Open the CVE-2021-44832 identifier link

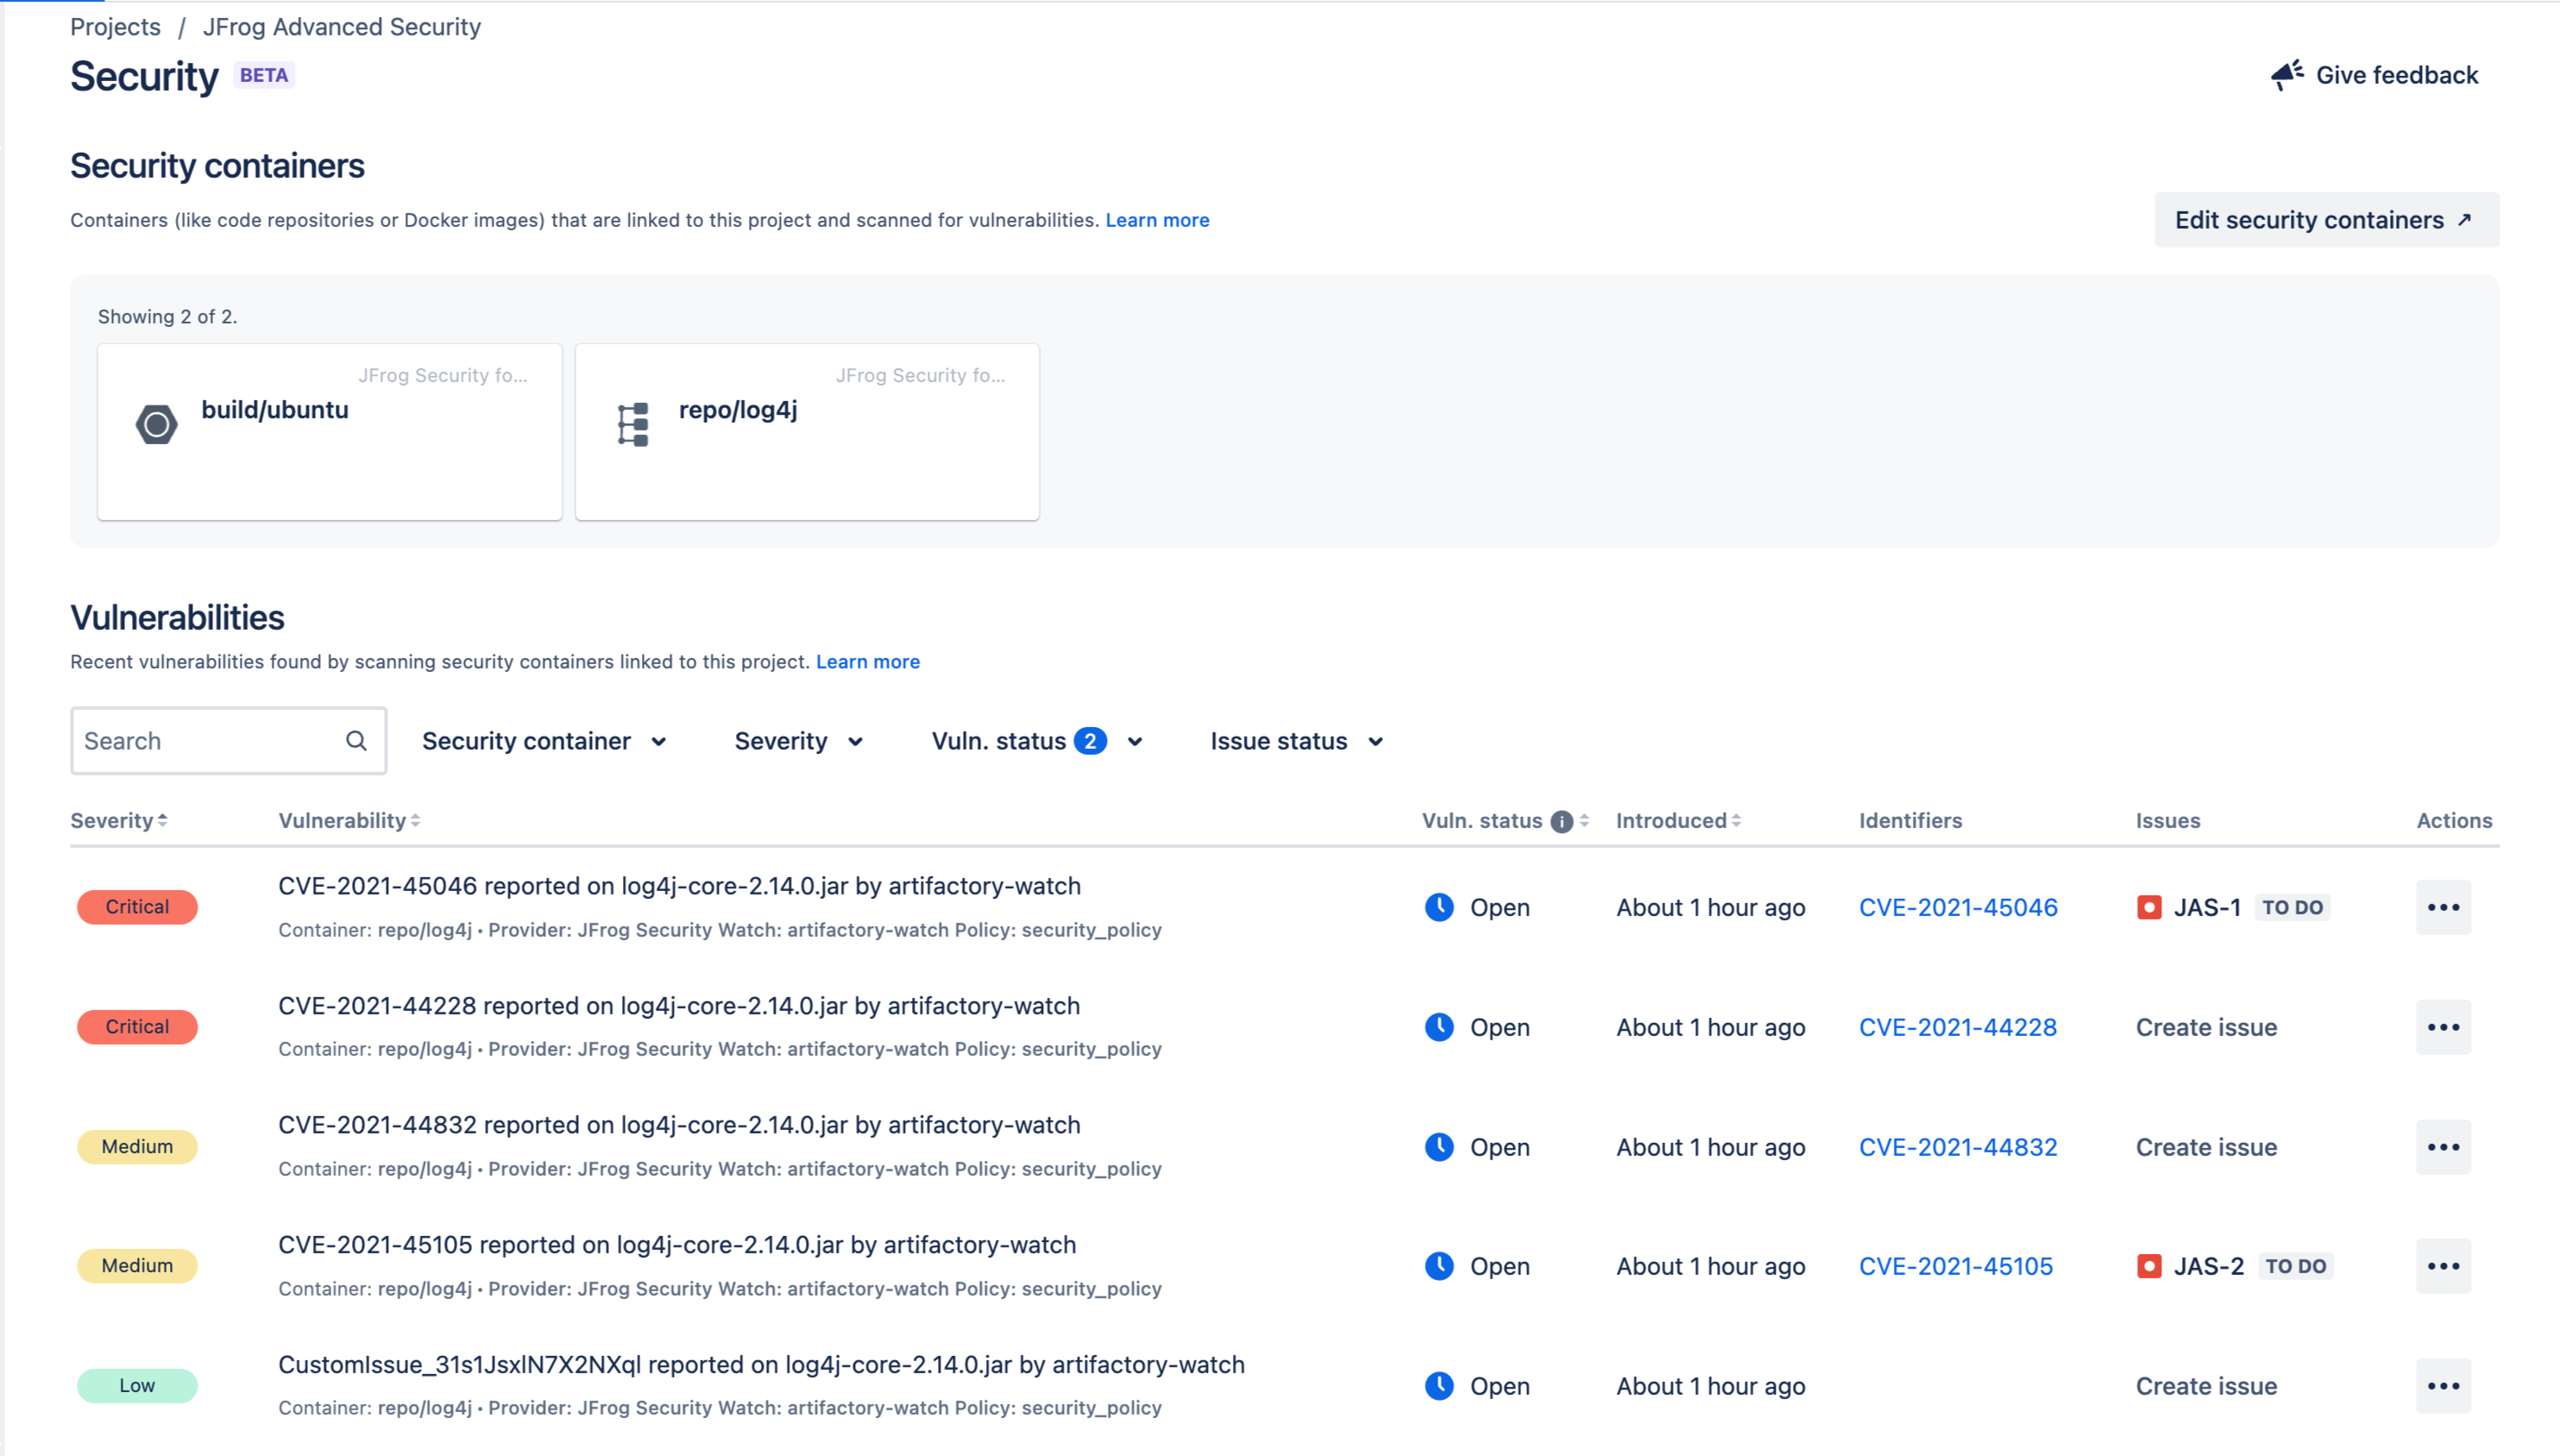pos(1958,1146)
